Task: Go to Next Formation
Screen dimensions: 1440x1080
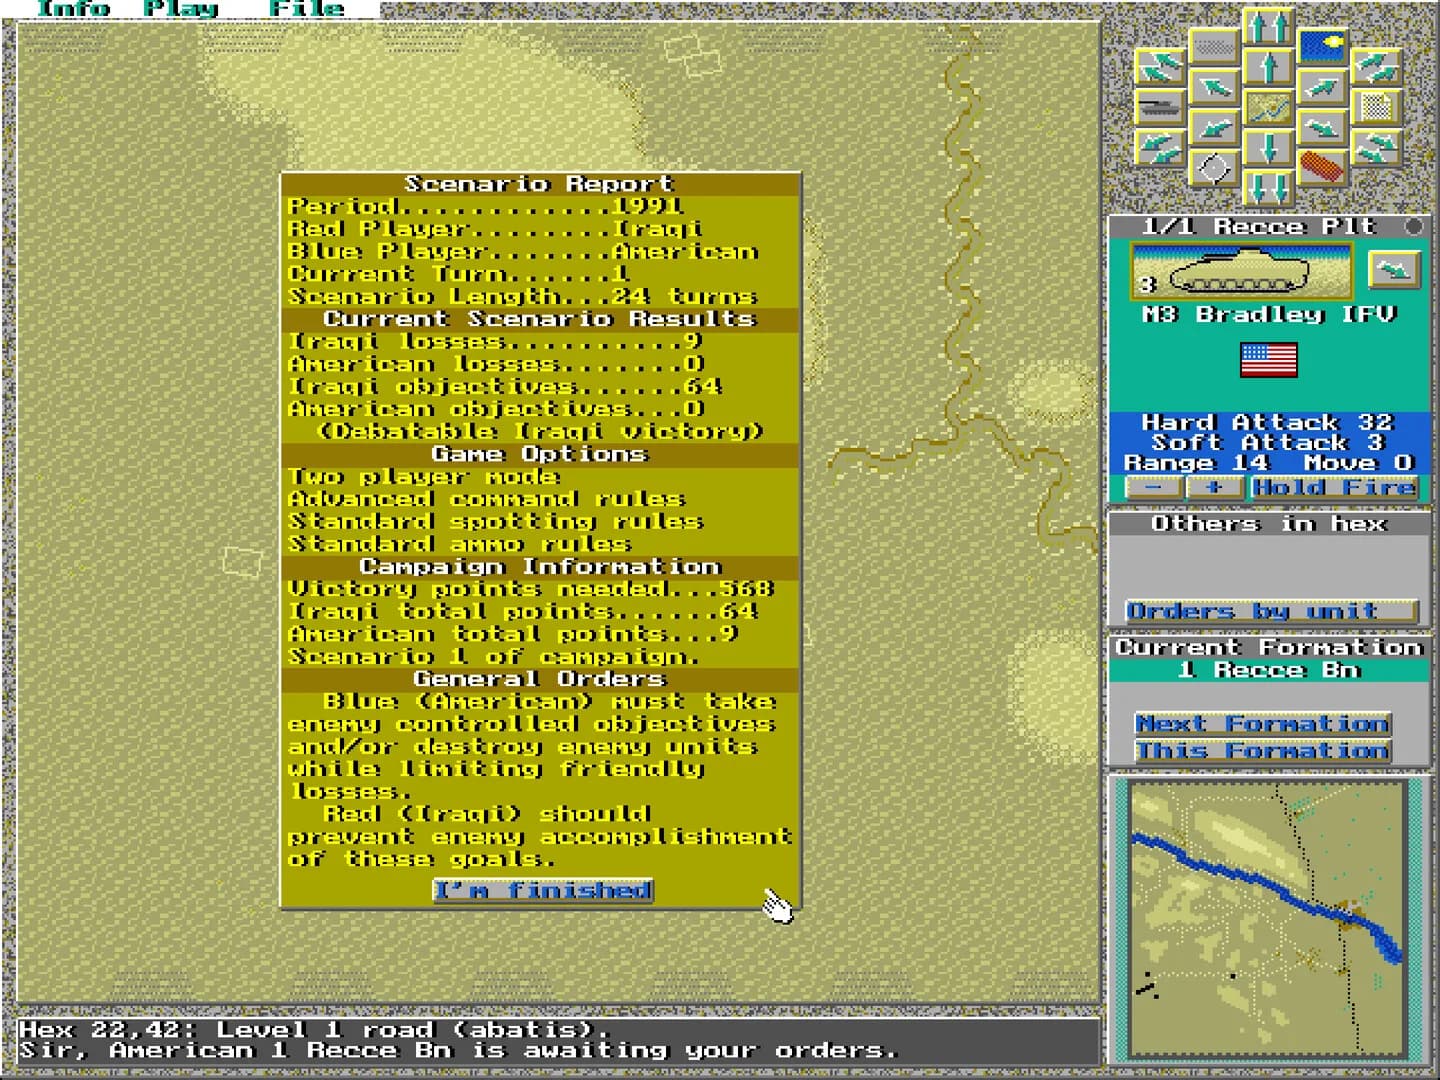Action: (1263, 723)
